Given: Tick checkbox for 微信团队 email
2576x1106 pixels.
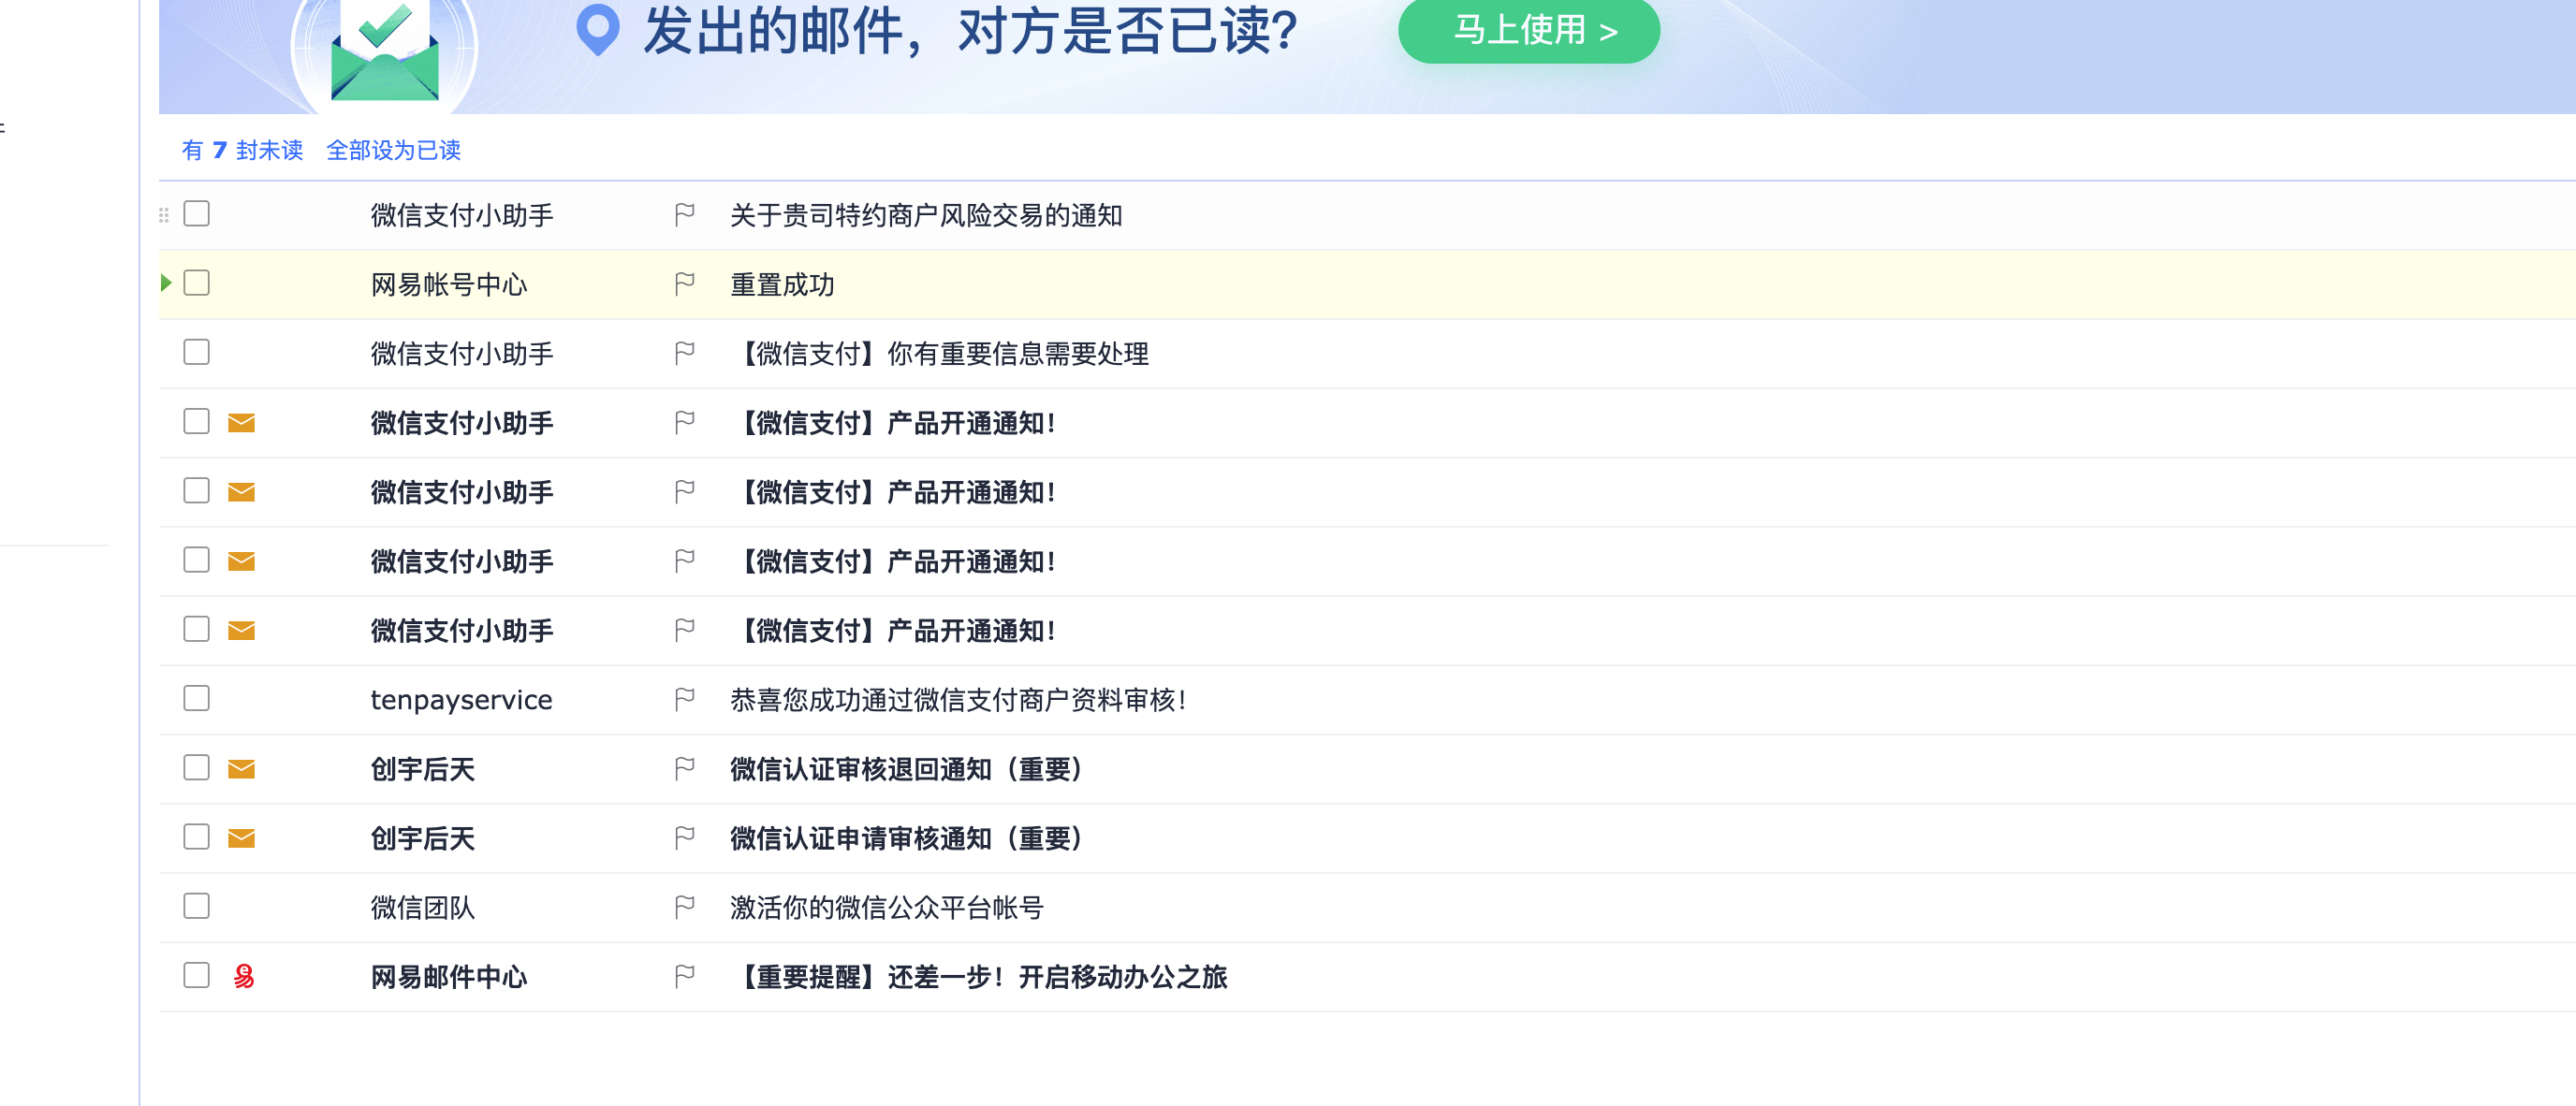Looking at the screenshot, I should click(197, 906).
